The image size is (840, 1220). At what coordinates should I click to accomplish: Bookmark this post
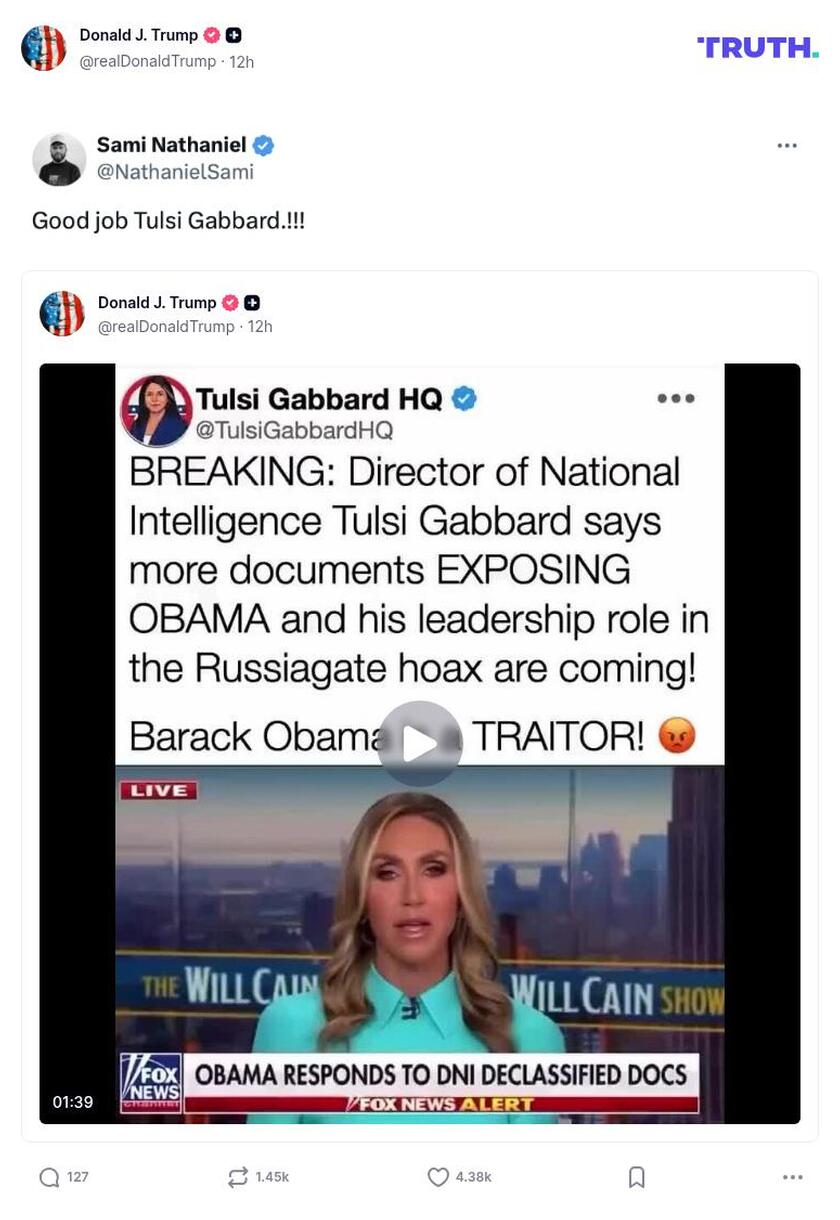pos(637,1177)
